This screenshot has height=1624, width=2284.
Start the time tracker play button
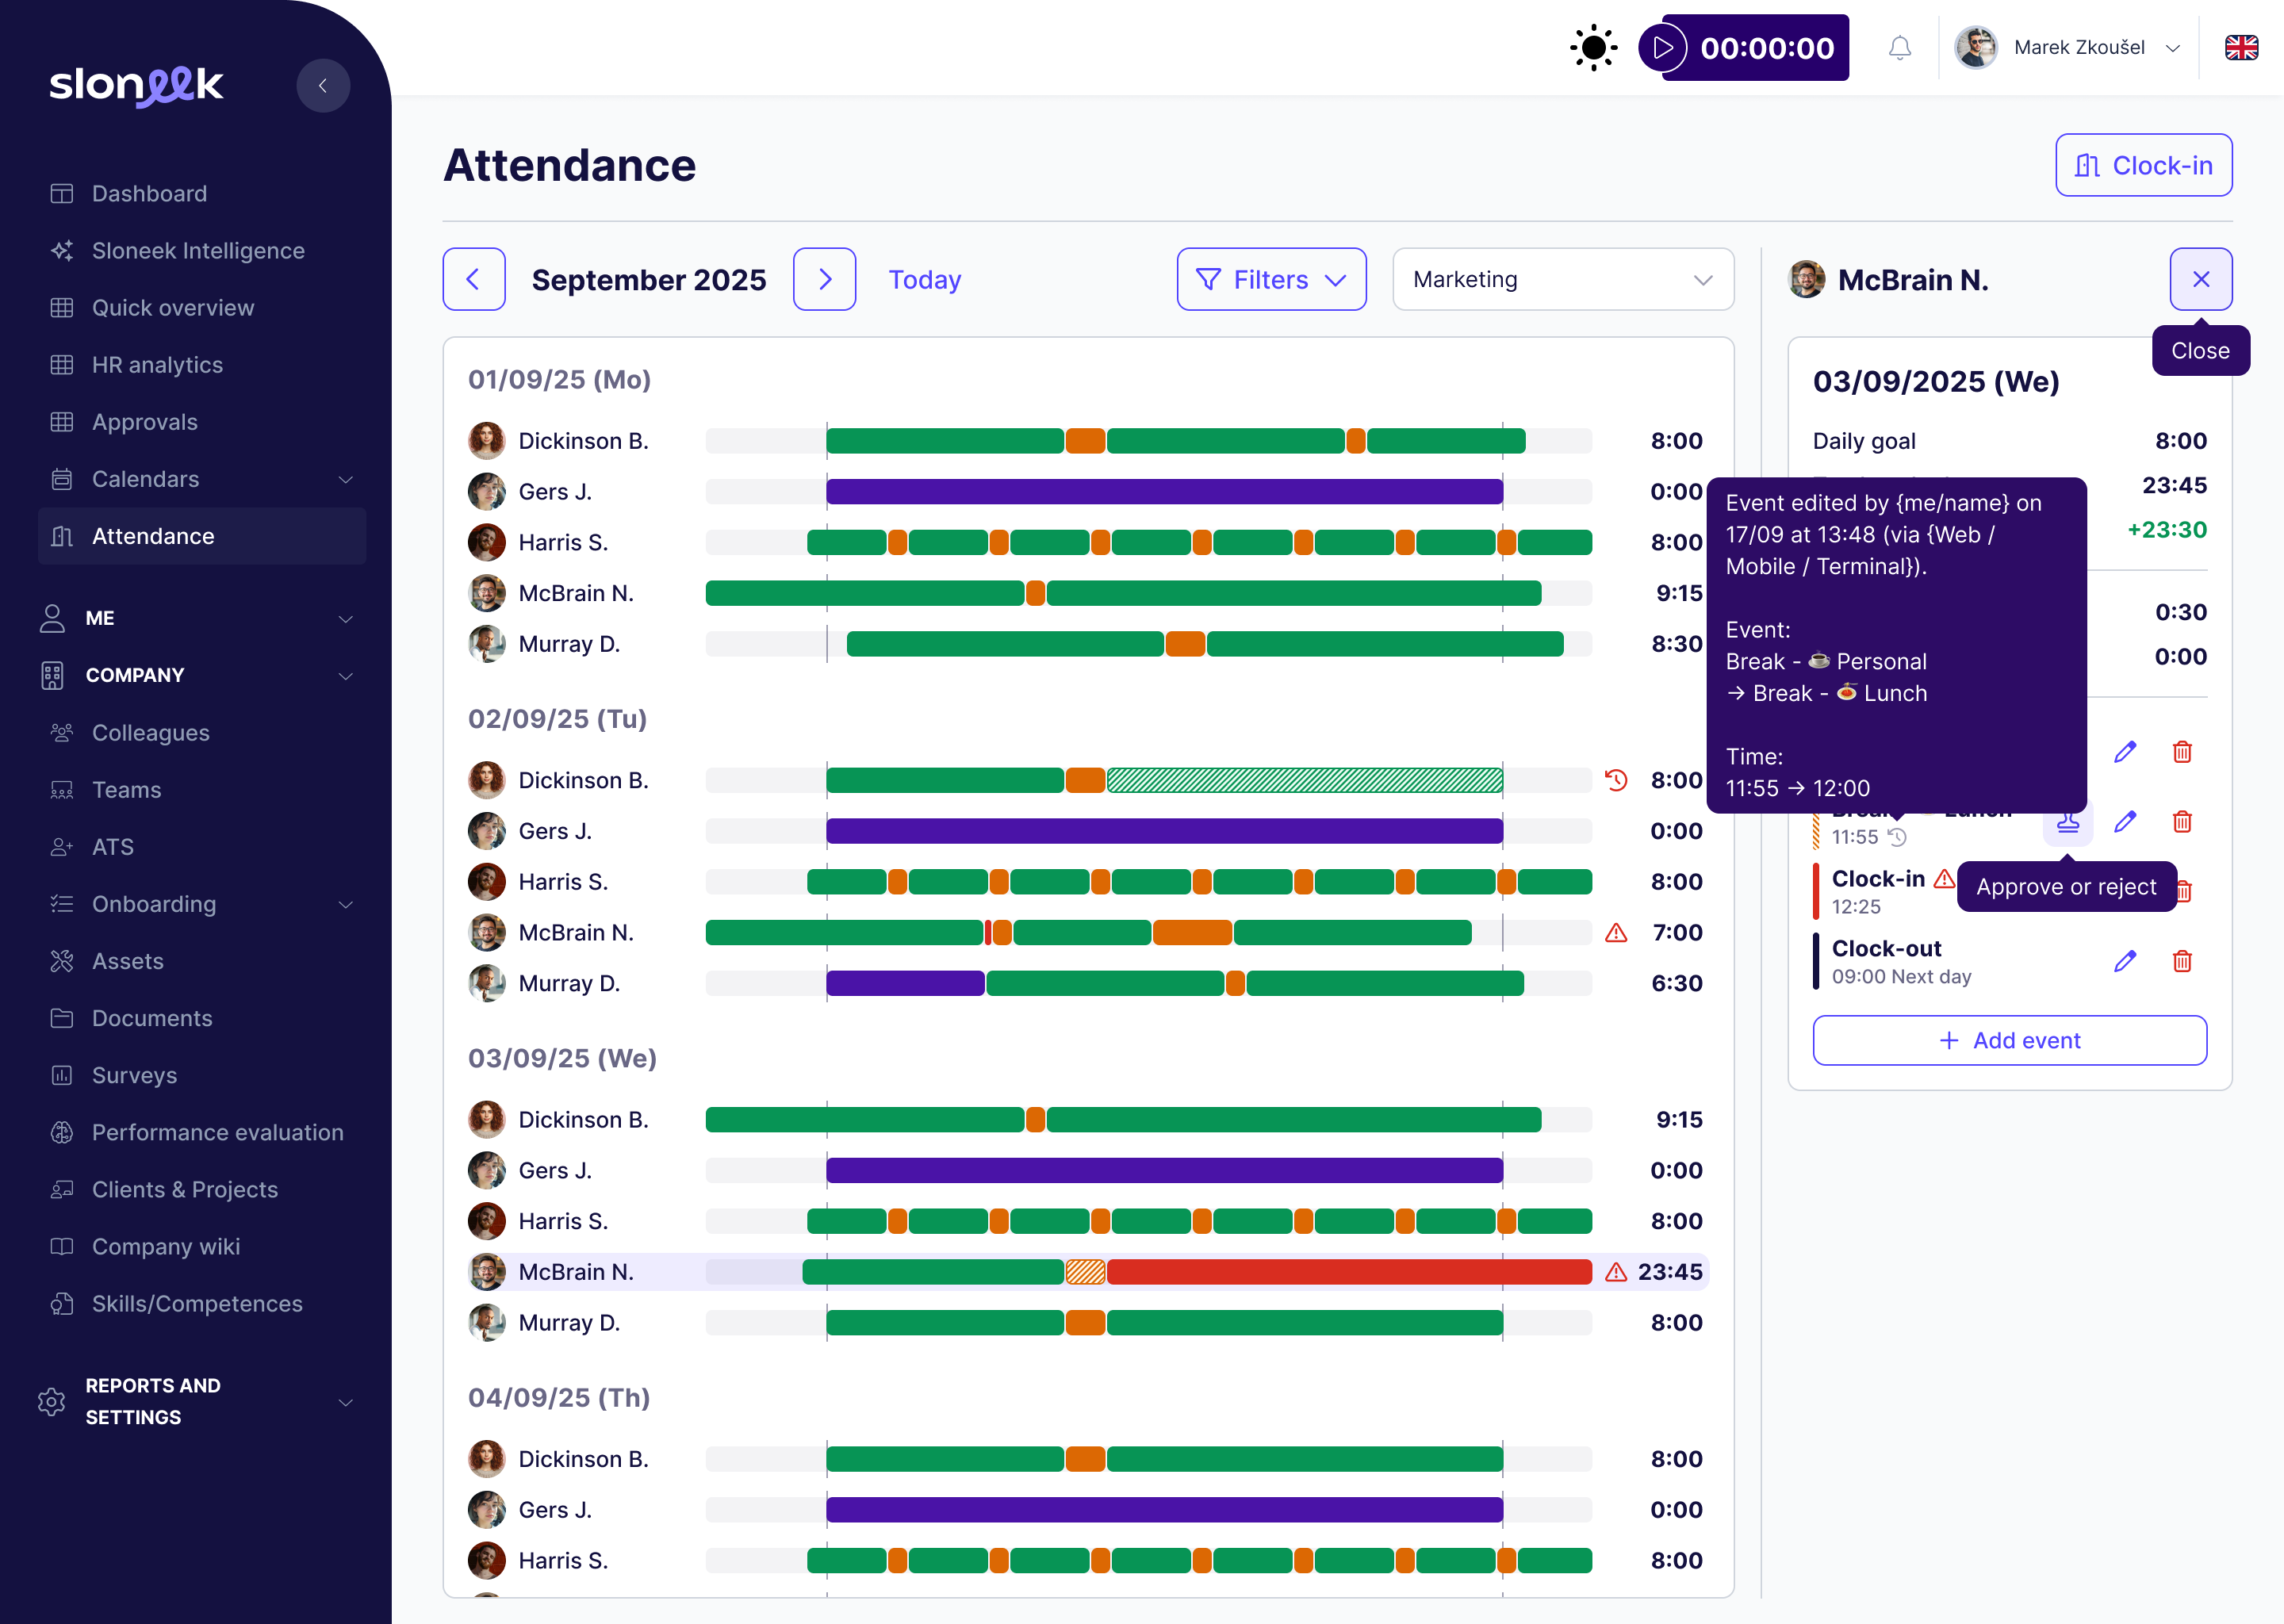point(1663,48)
